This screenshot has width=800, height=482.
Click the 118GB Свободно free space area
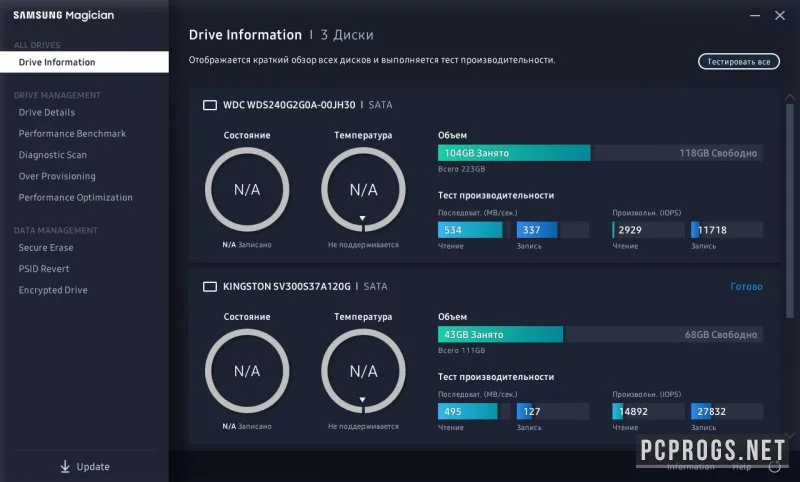[677, 153]
